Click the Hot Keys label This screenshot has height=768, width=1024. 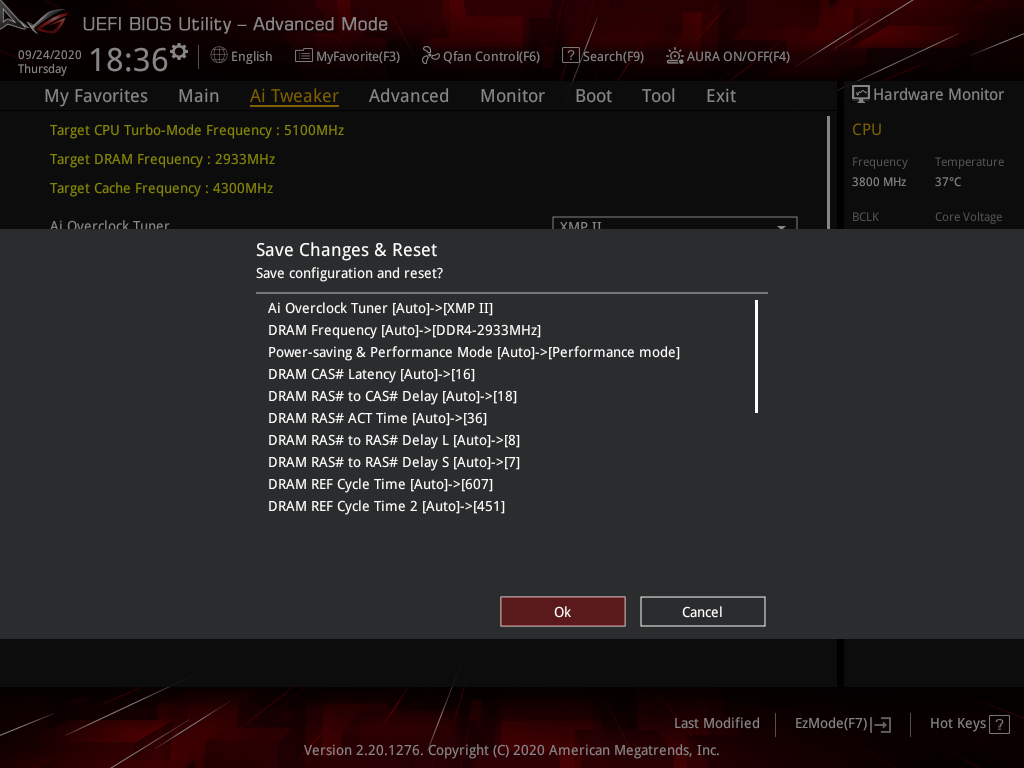click(957, 724)
